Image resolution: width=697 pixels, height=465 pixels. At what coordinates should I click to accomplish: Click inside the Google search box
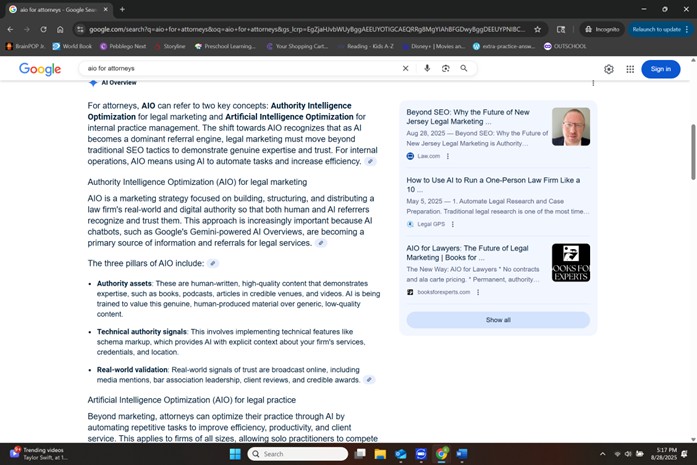240,68
